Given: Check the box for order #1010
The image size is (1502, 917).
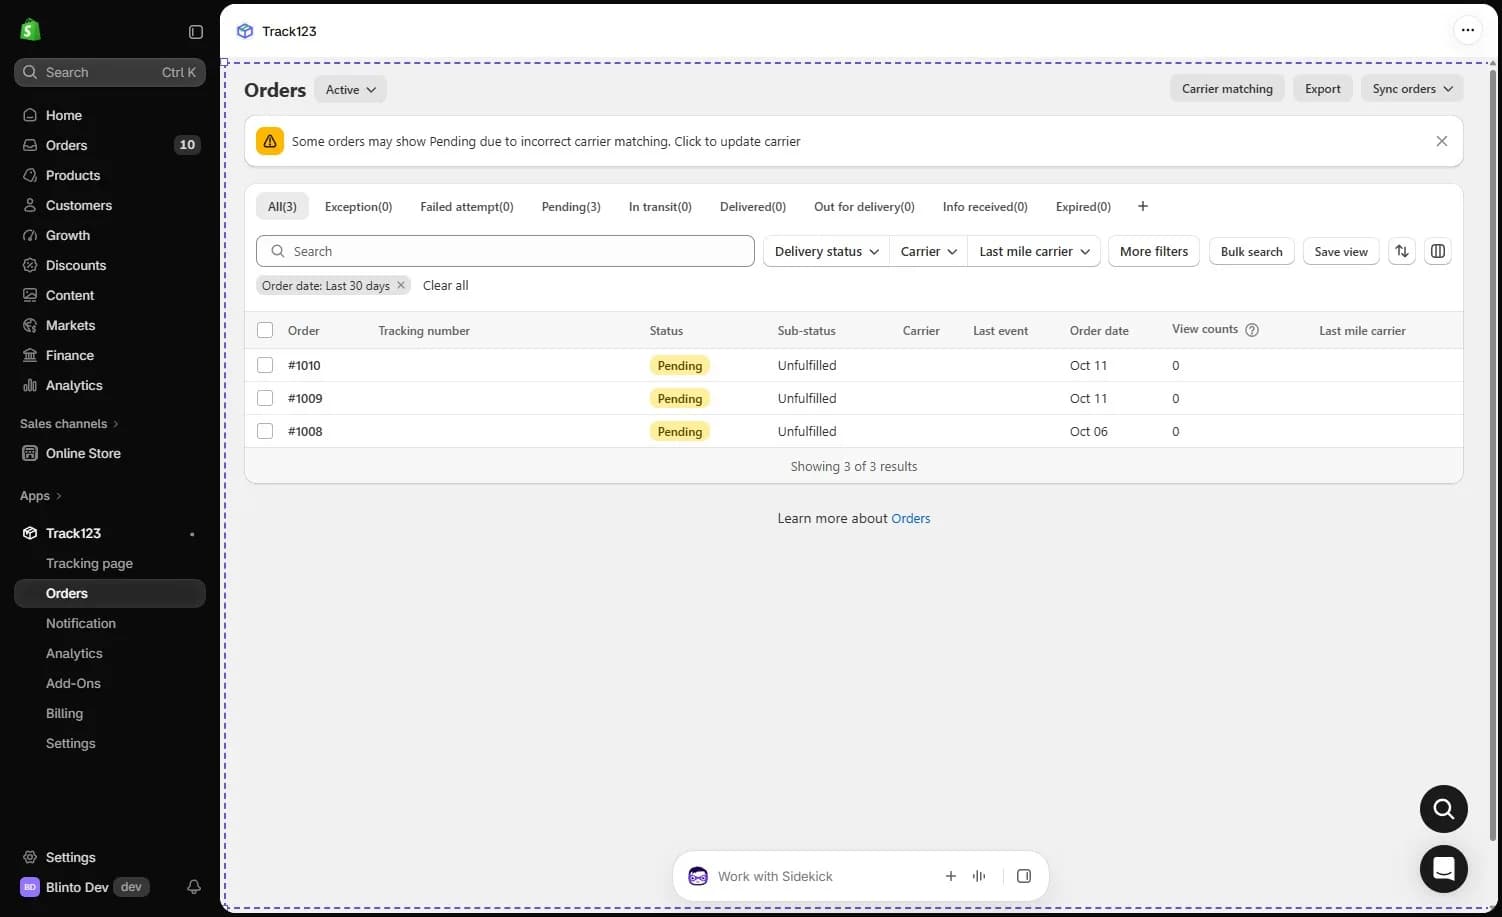Looking at the screenshot, I should pos(265,365).
